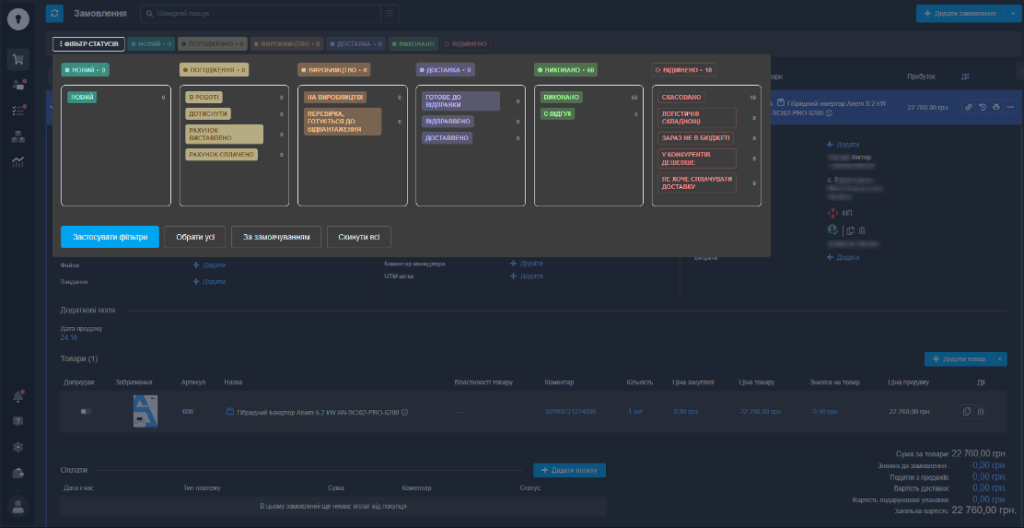
Task: Open the tasks checklist icon in sidebar
Action: [18, 110]
